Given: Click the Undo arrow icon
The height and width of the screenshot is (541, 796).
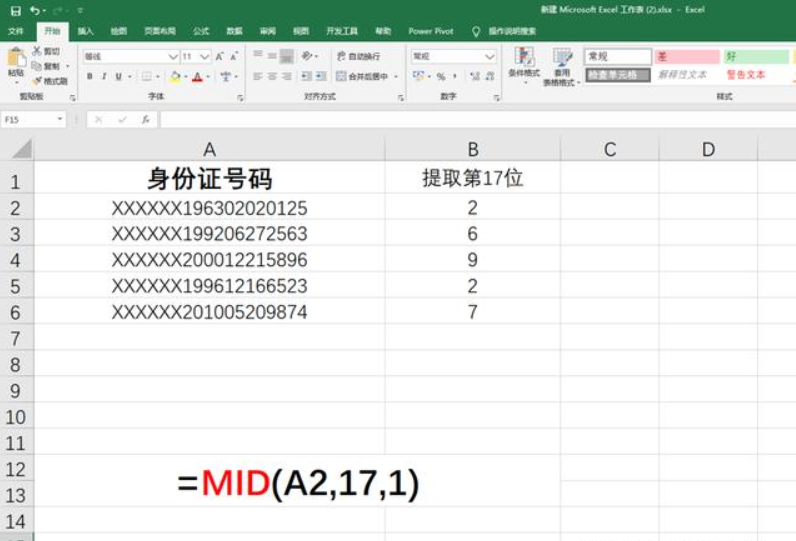Looking at the screenshot, I should [35, 10].
